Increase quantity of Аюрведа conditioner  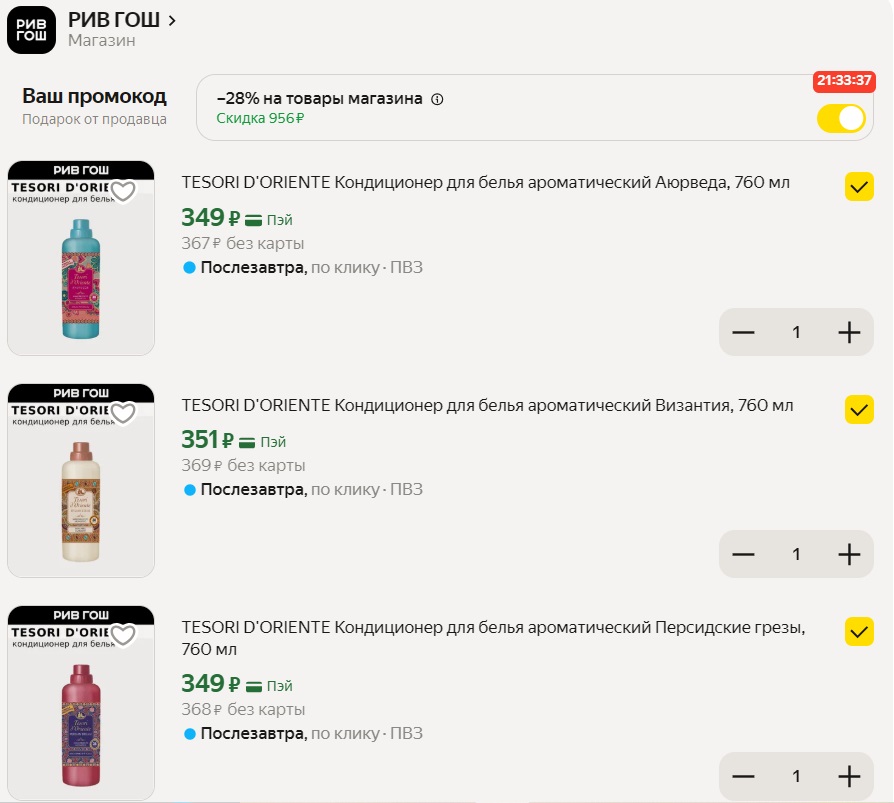pyautogui.click(x=849, y=332)
